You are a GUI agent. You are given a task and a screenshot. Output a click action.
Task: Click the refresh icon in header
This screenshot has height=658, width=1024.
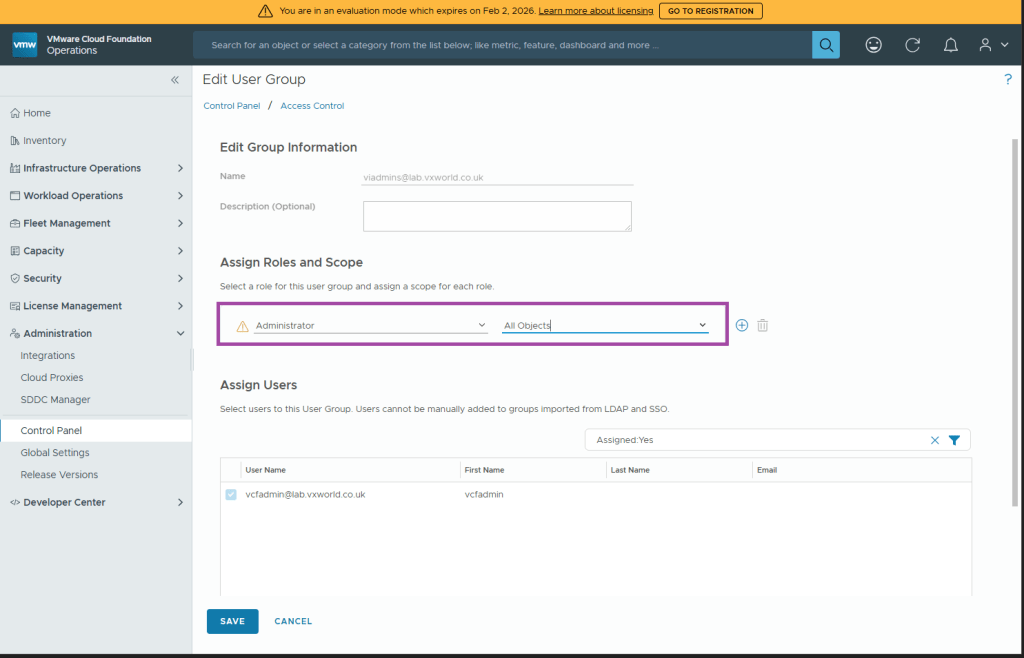(912, 45)
